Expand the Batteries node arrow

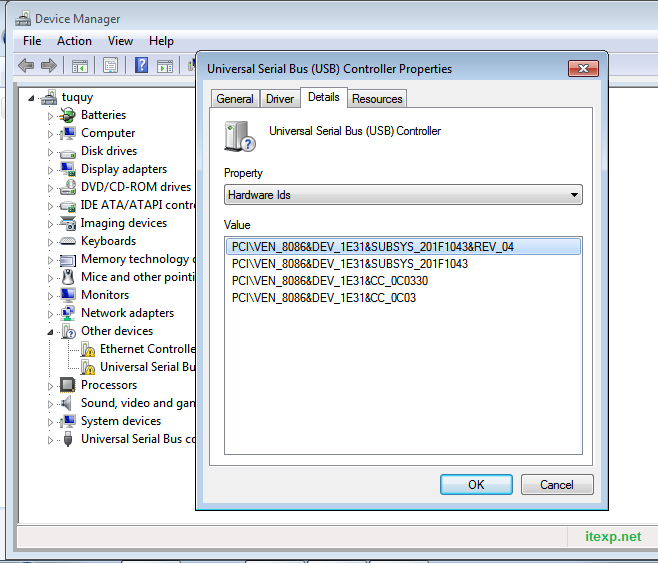click(50, 116)
